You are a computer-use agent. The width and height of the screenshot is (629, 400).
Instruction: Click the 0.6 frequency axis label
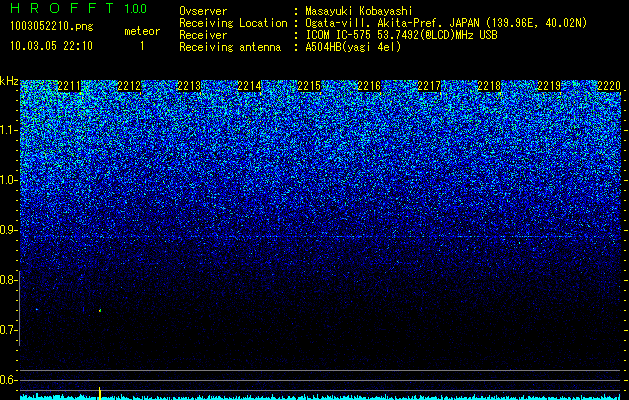coord(8,380)
